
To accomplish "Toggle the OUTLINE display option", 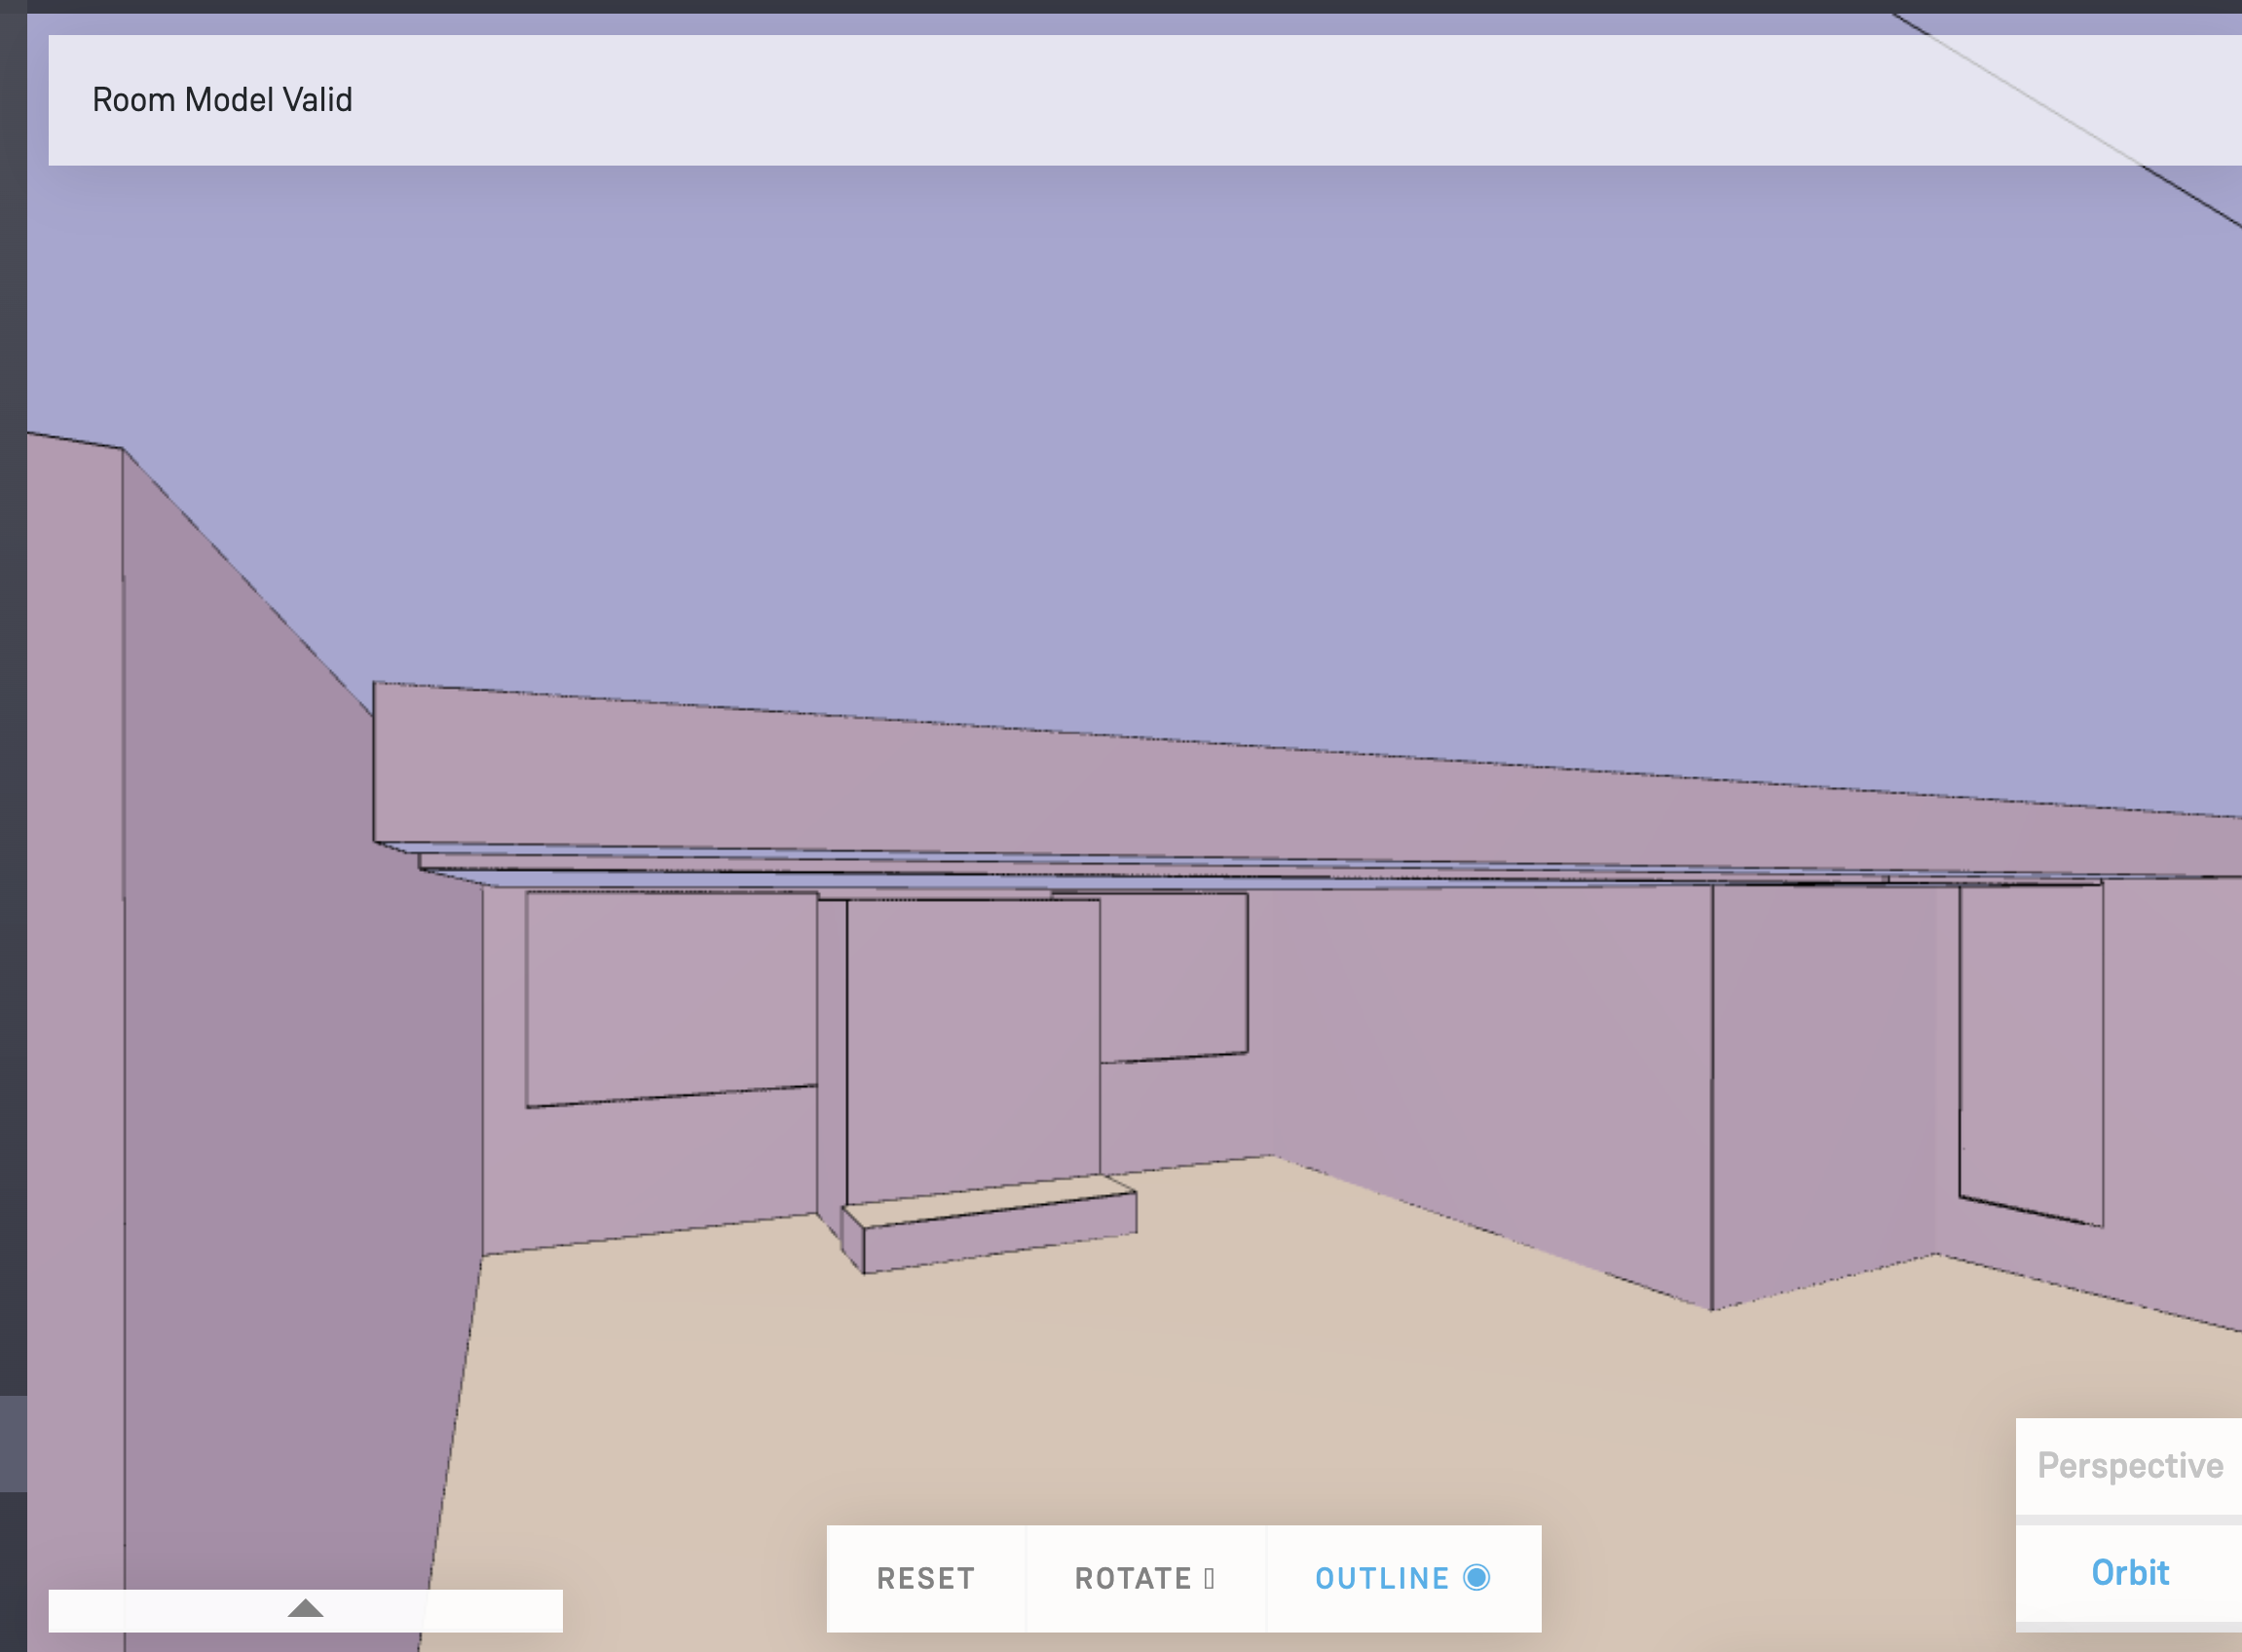I will 1382,1578.
